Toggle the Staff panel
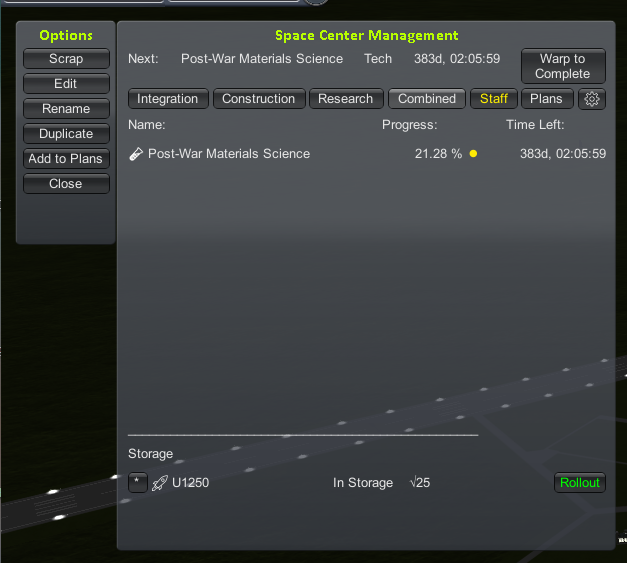627x563 pixels. coord(494,99)
